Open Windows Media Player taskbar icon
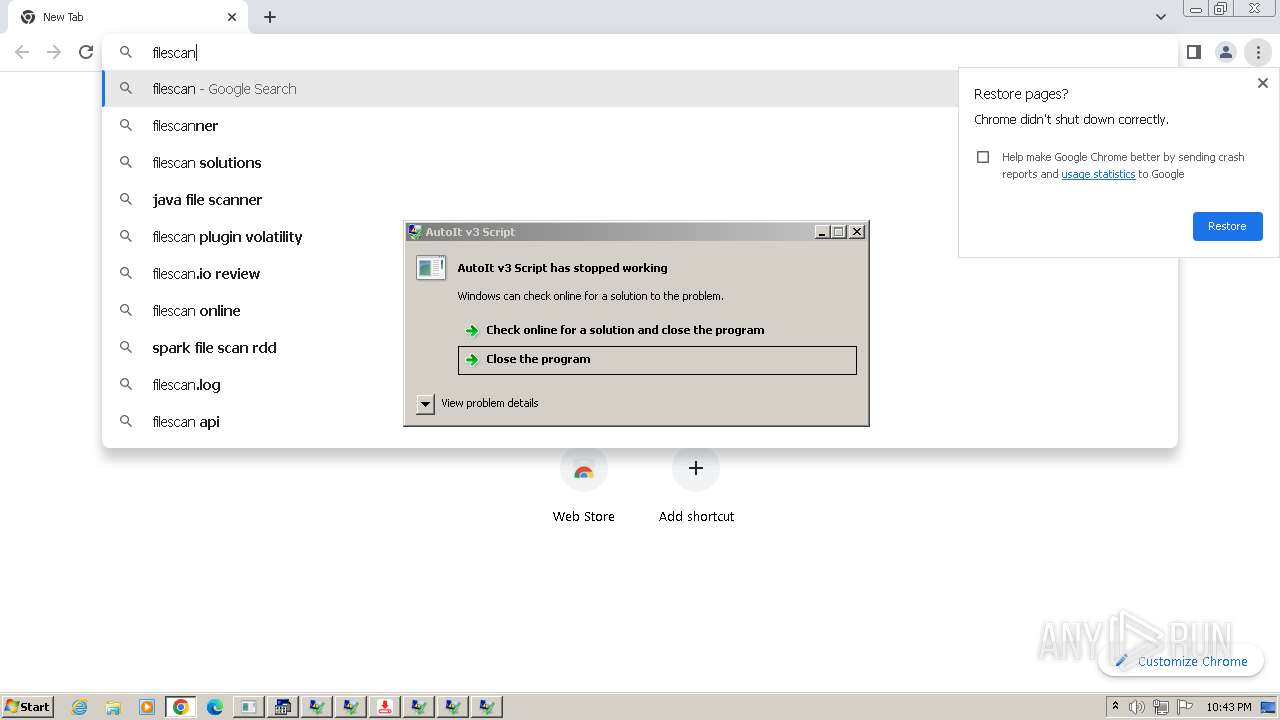Viewport: 1280px width, 720px height. (147, 707)
